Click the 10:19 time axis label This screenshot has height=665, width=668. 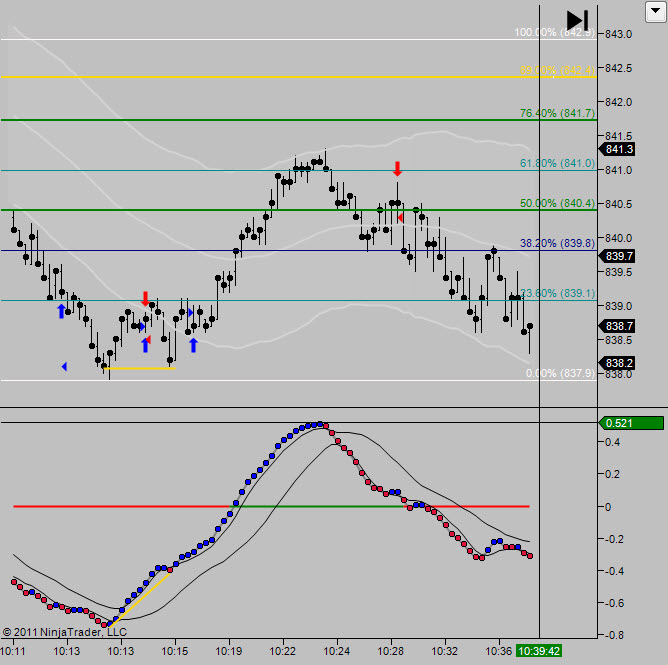point(229,651)
